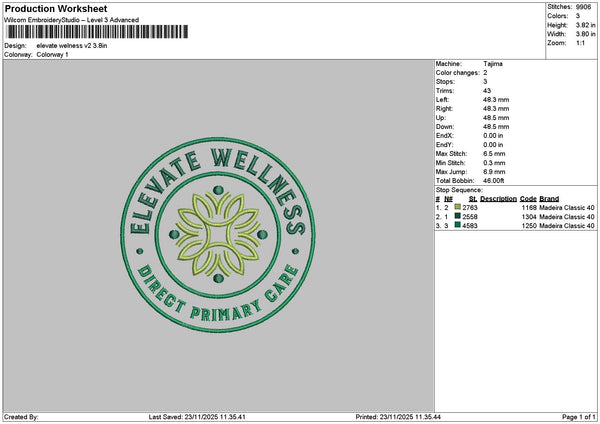
Task: Click the Wilcom EmbroideryStudio Level 3 Advanced text
Action: [72, 20]
